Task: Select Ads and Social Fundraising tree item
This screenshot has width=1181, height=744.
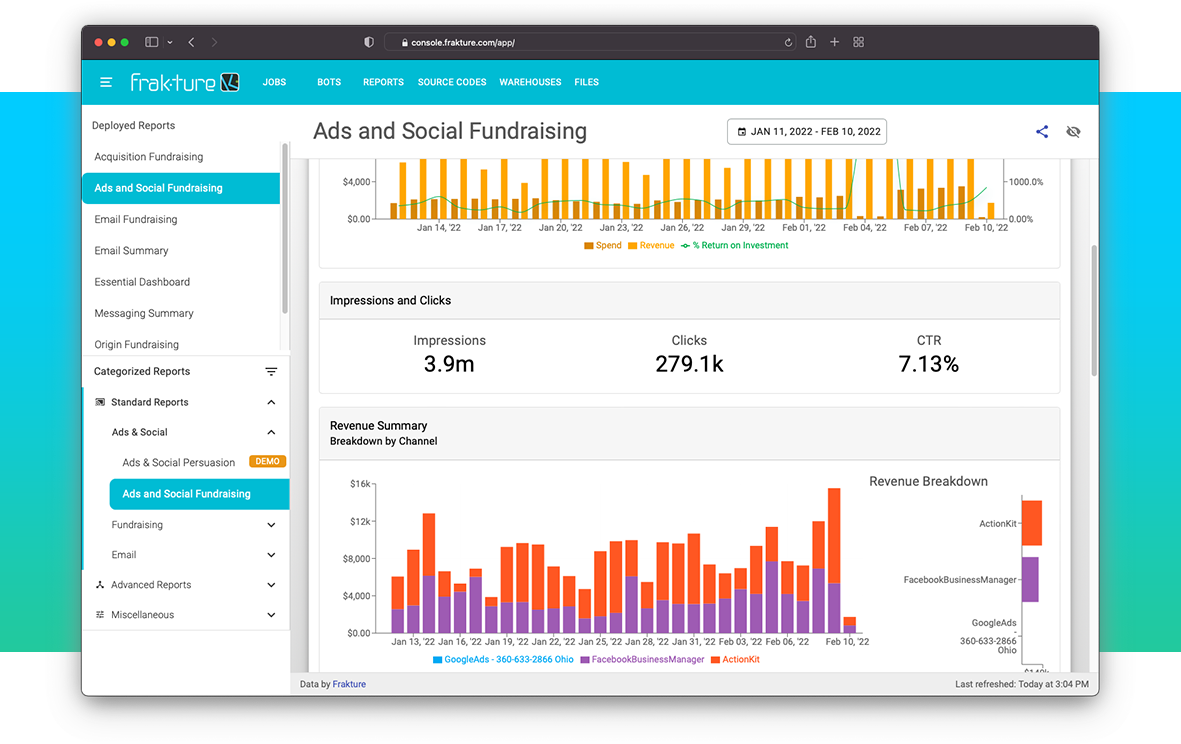Action: pyautogui.click(x=200, y=494)
